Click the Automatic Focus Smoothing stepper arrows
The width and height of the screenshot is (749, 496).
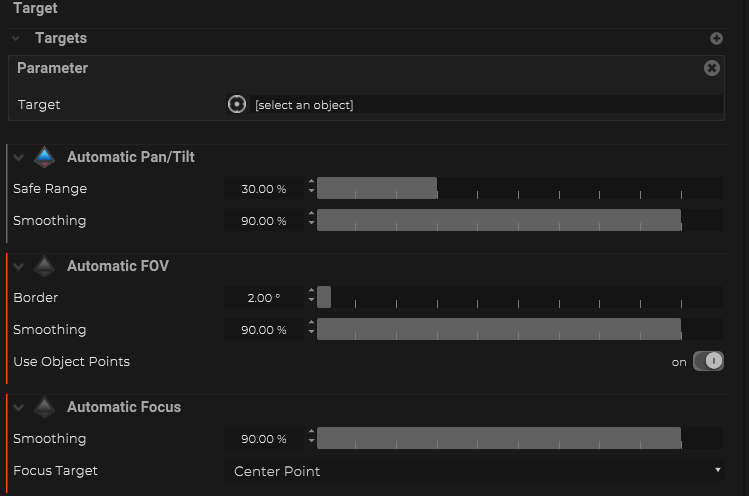311,438
